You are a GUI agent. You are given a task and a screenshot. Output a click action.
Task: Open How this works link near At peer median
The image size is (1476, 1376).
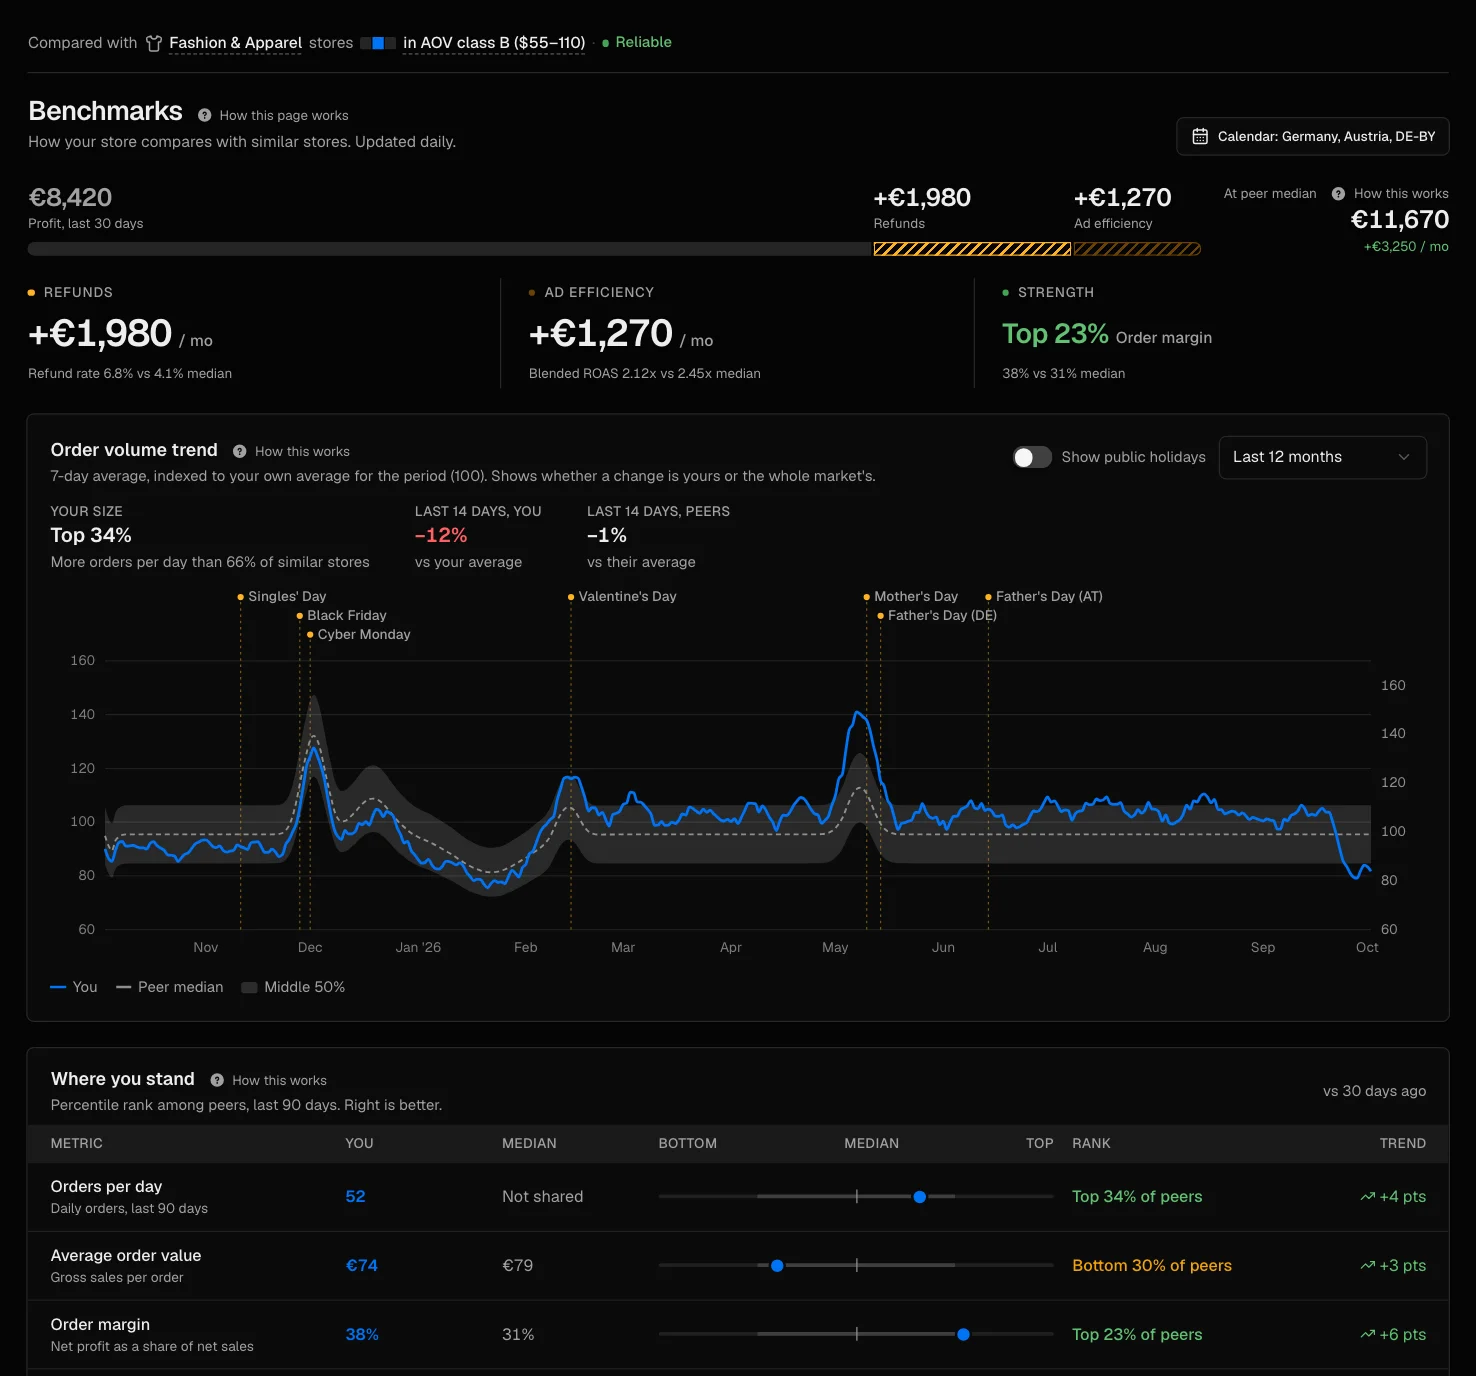coord(1401,194)
